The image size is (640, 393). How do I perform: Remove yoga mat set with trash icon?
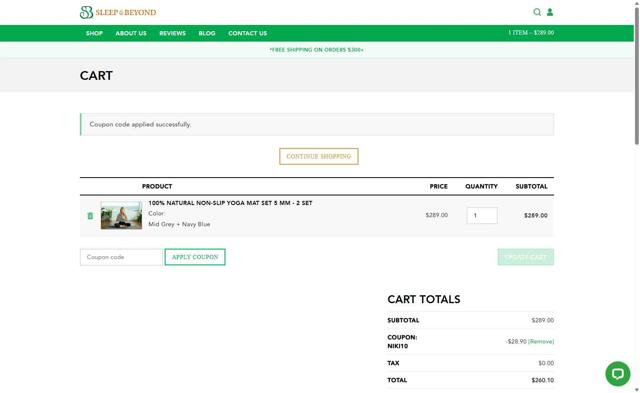point(90,215)
